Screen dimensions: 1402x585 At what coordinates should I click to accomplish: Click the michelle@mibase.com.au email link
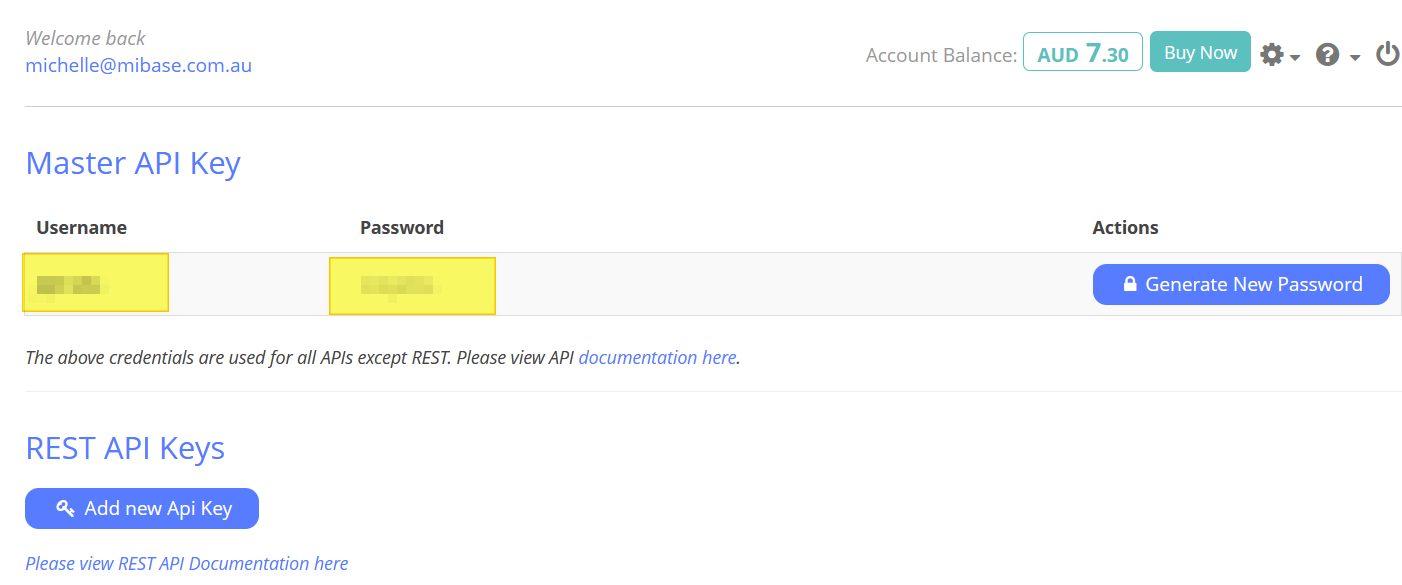pos(138,66)
